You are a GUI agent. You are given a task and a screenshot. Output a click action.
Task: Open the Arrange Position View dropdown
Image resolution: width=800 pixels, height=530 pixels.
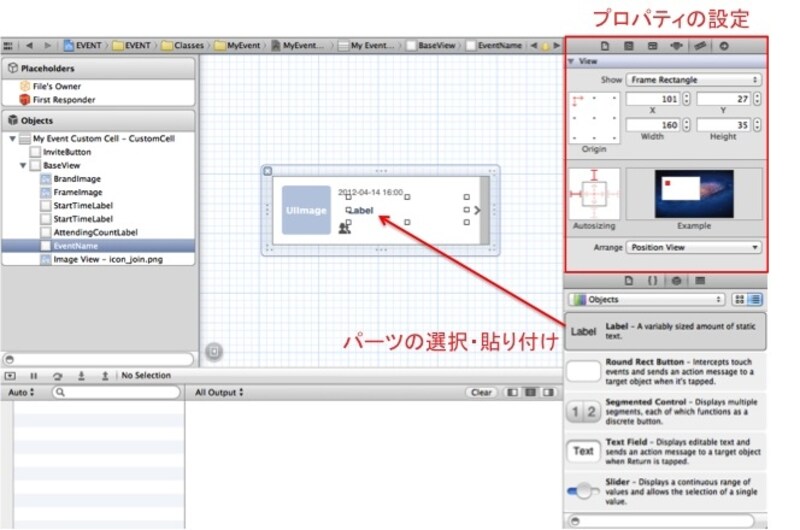tap(694, 247)
